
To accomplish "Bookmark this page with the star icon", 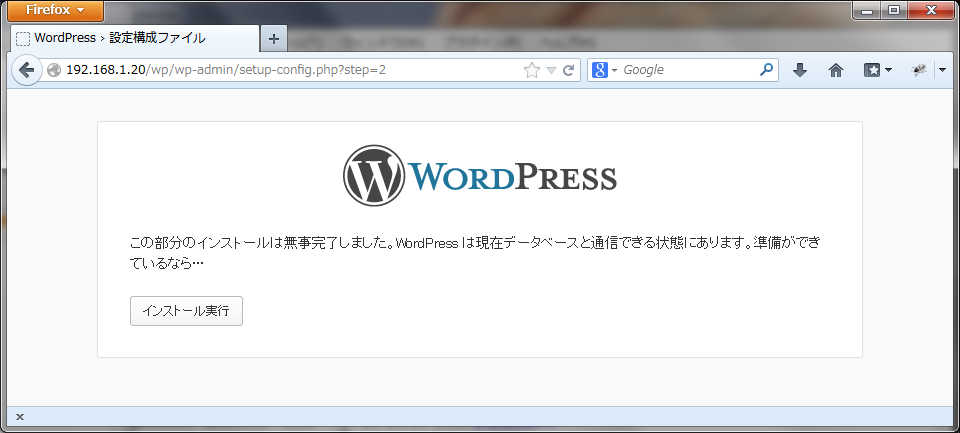I will click(532, 70).
